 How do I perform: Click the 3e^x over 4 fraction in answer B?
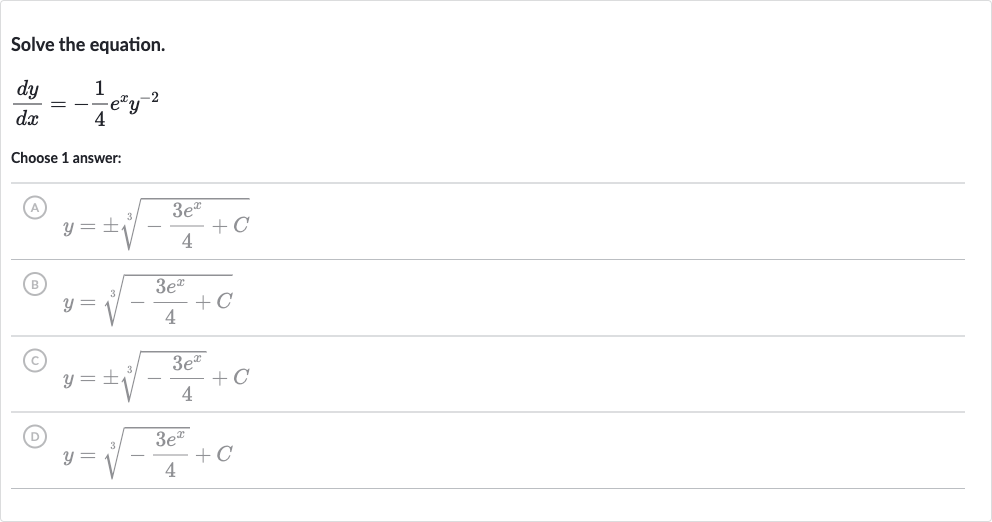[x=170, y=301]
